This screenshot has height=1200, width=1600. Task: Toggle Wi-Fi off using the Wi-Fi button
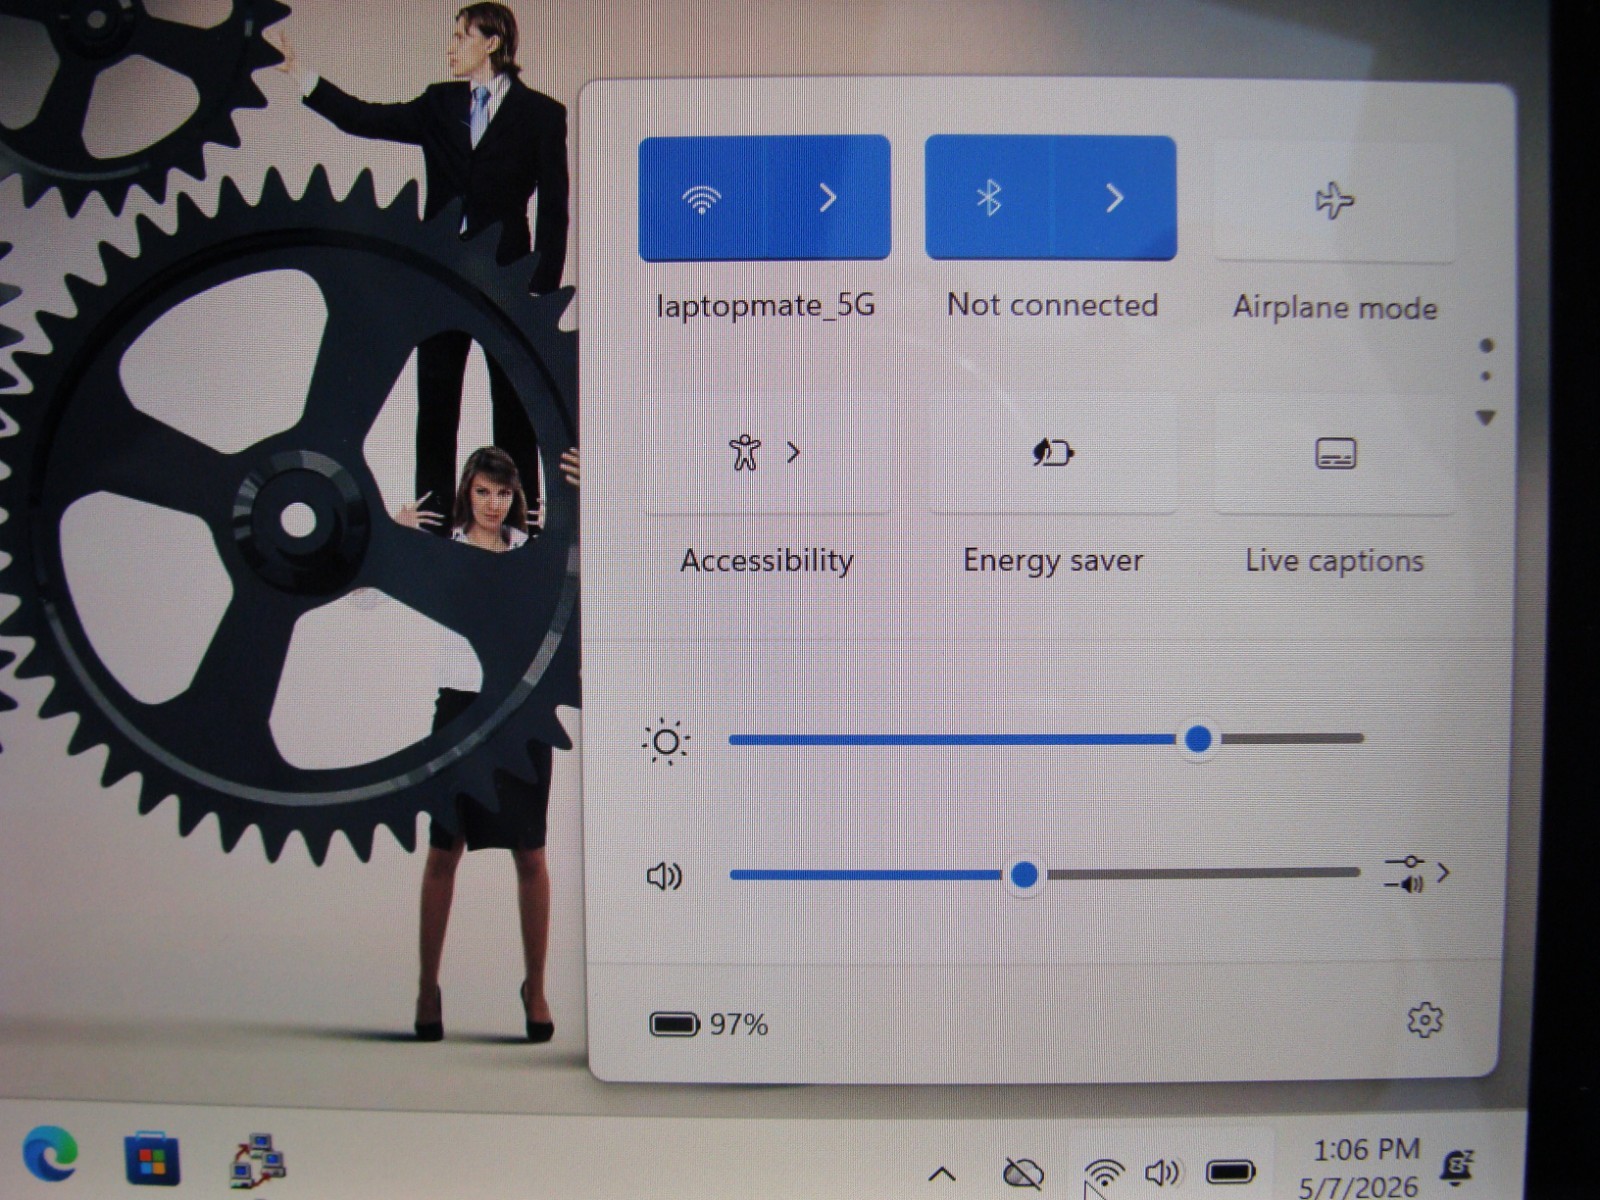702,198
